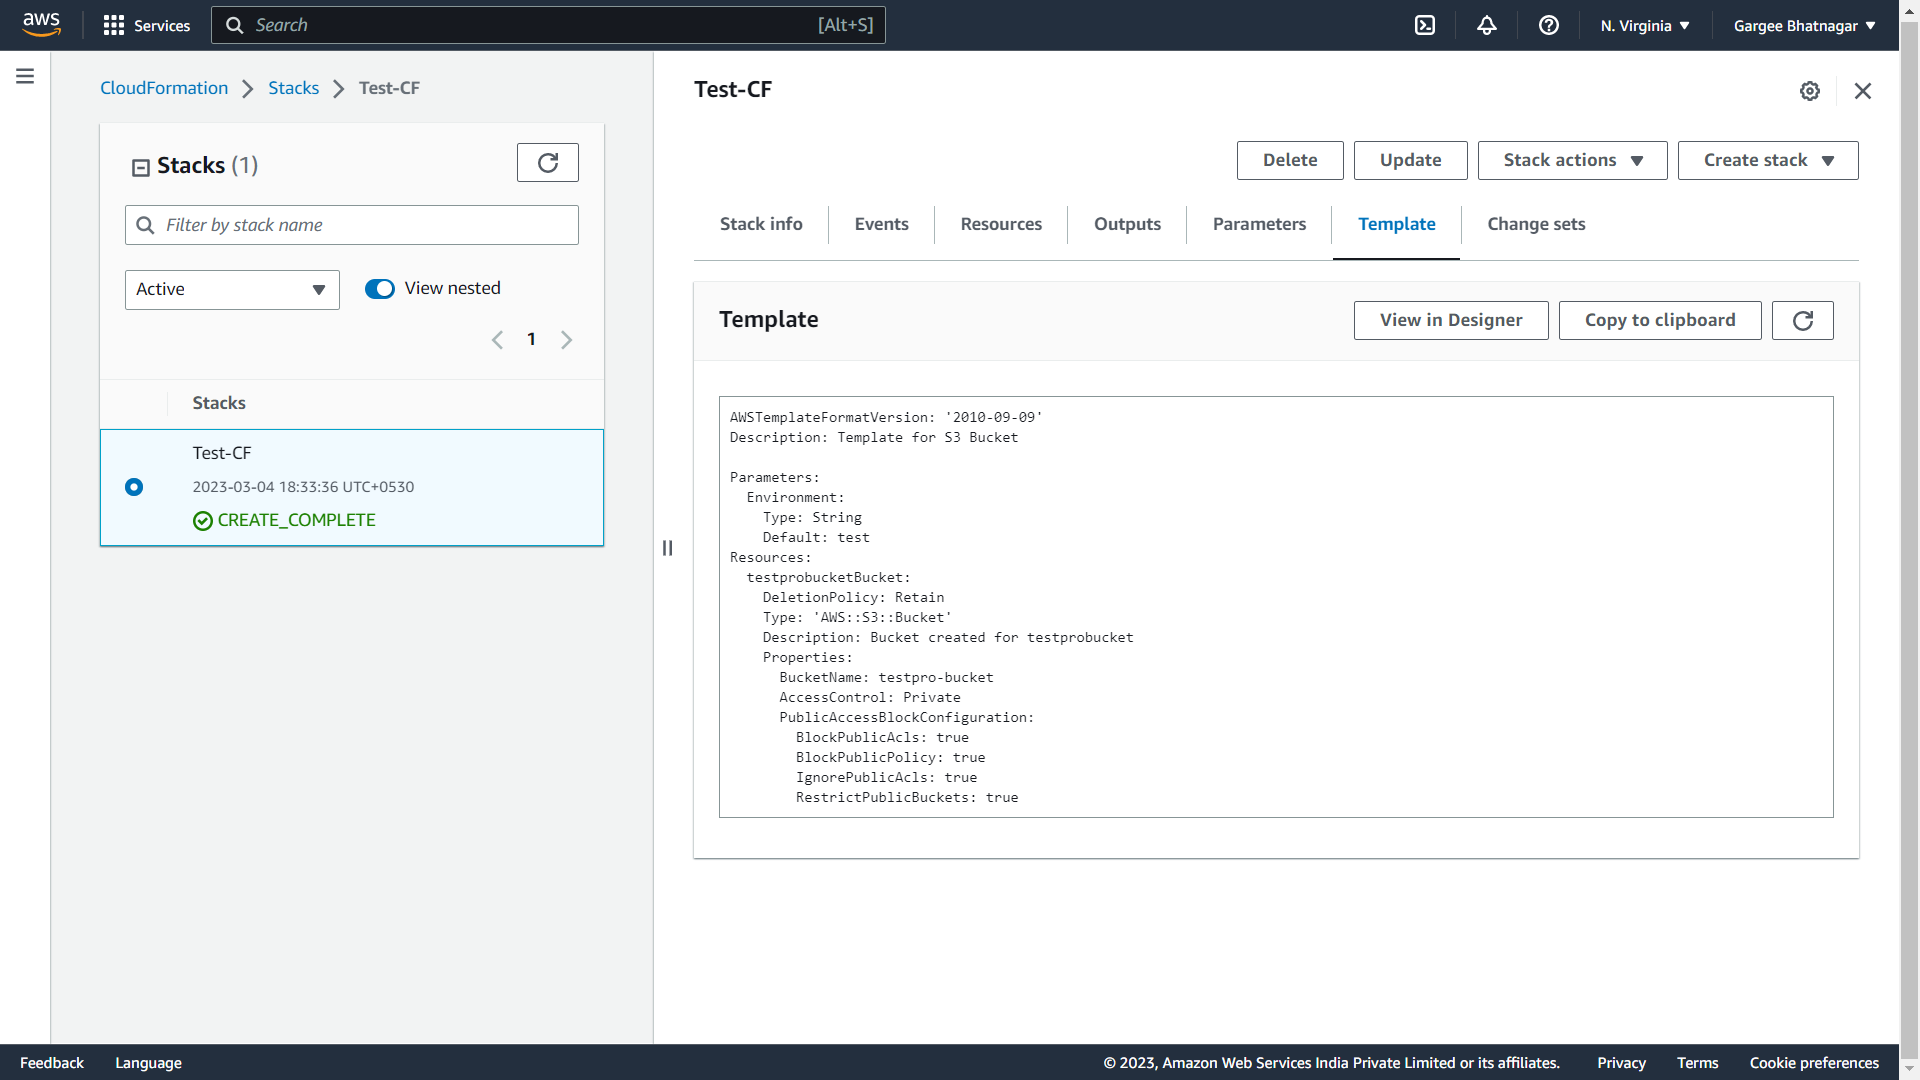Switch to the Resources tab

point(1001,225)
